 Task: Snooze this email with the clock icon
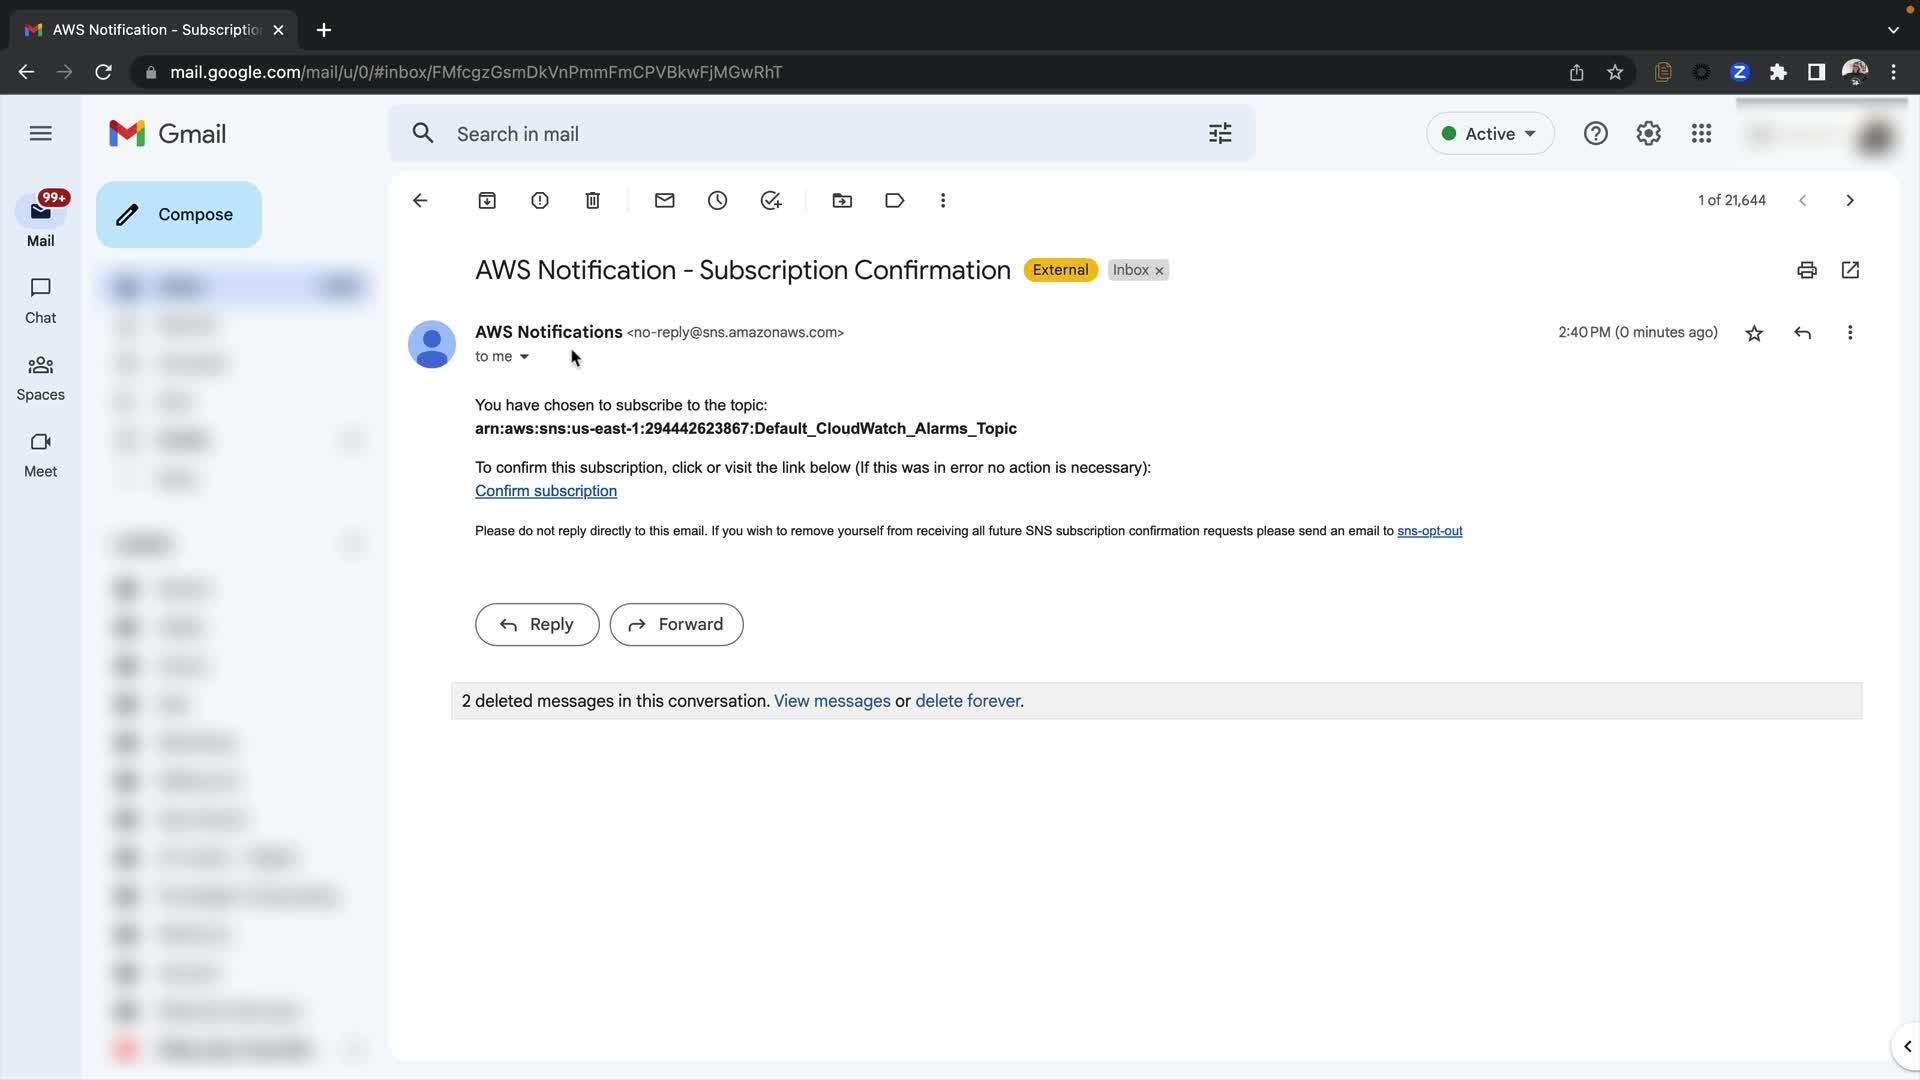[718, 201]
